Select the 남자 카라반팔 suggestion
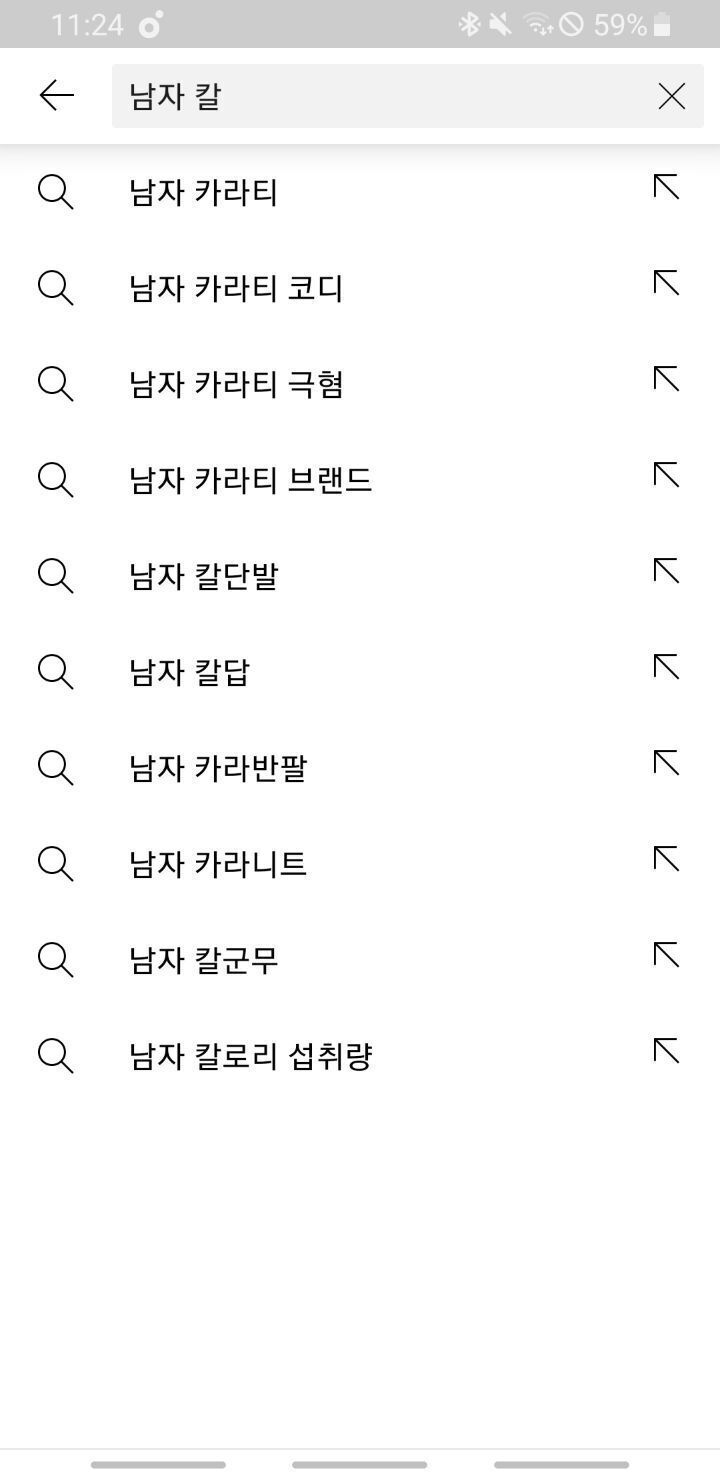 pos(217,767)
